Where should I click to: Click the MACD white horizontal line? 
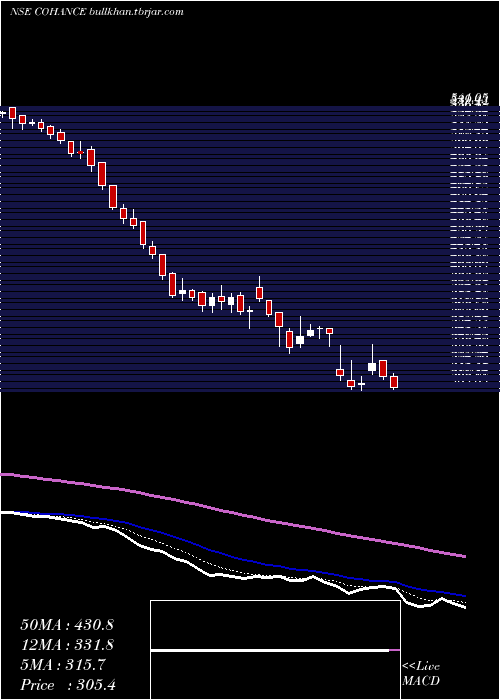tap(270, 651)
